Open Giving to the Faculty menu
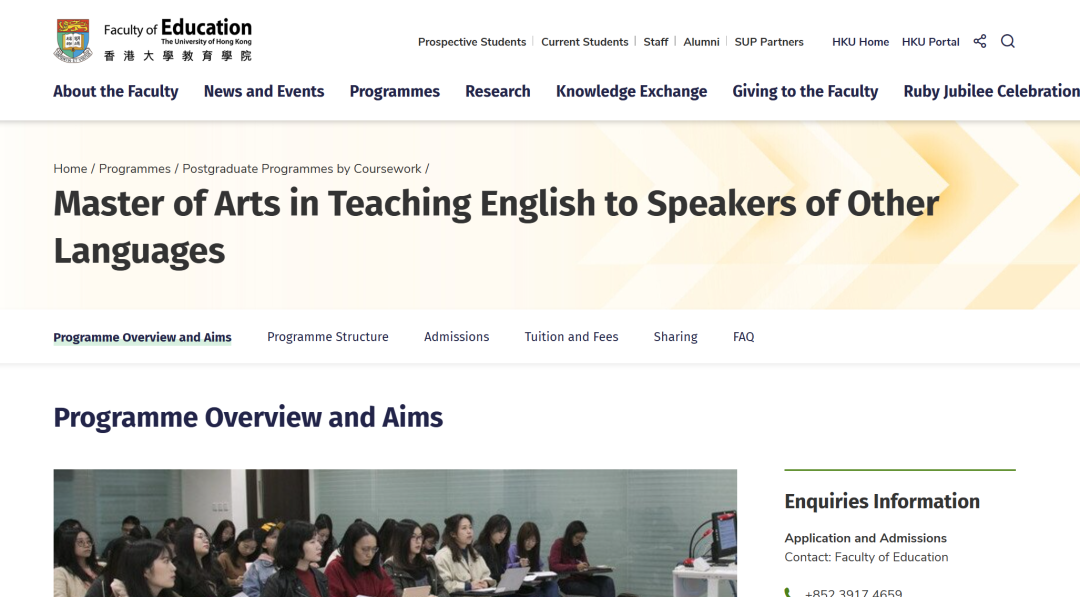Viewport: 1080px width, 597px height. [x=805, y=92]
